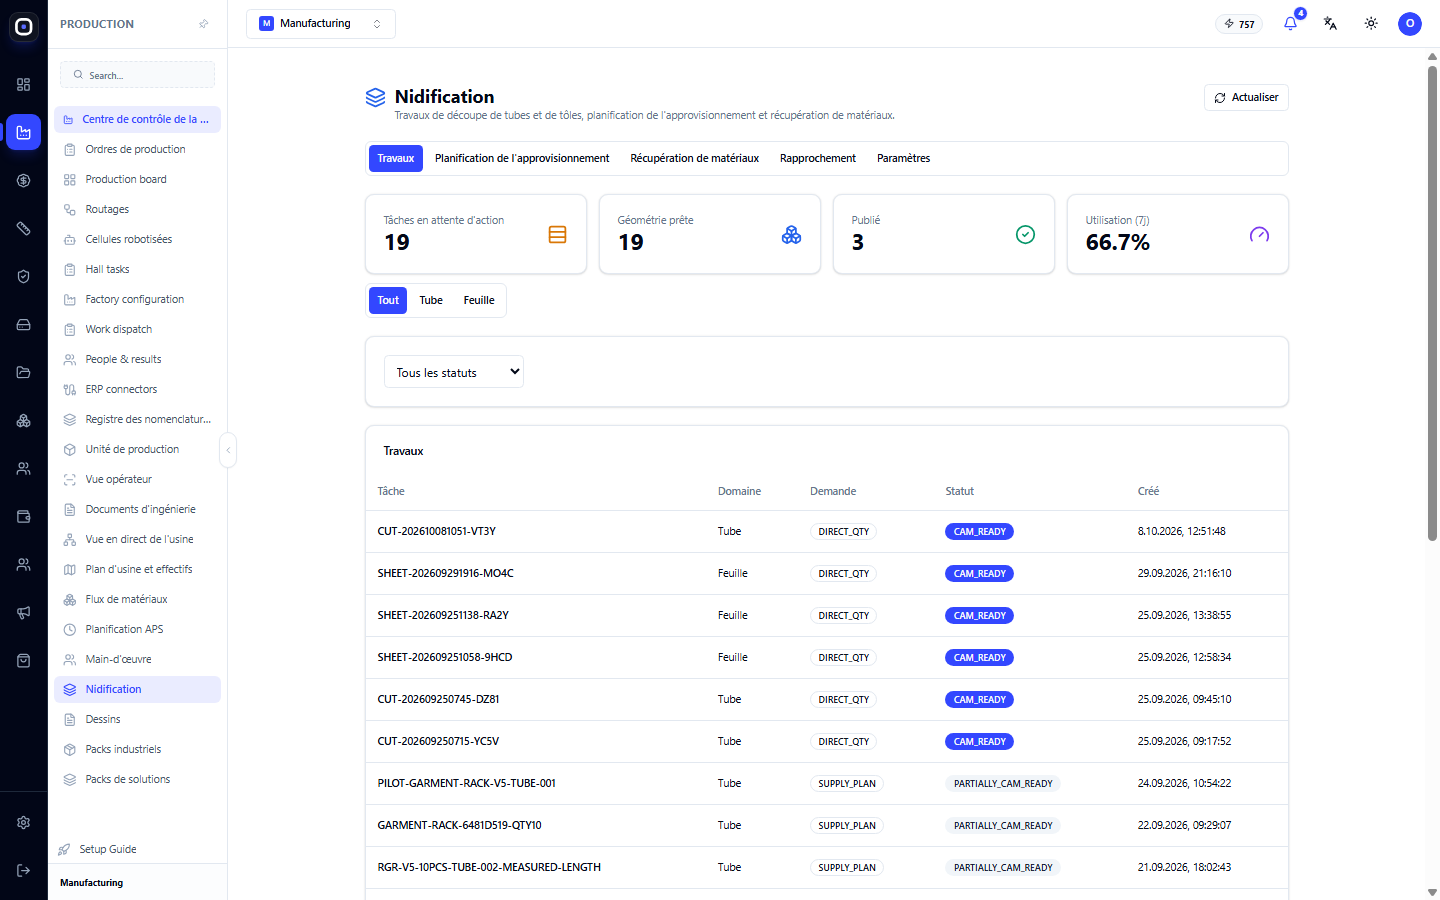Click PILOT-GARMENT-RACK-V5-TUBE-001 task
The image size is (1440, 900).
point(467,783)
